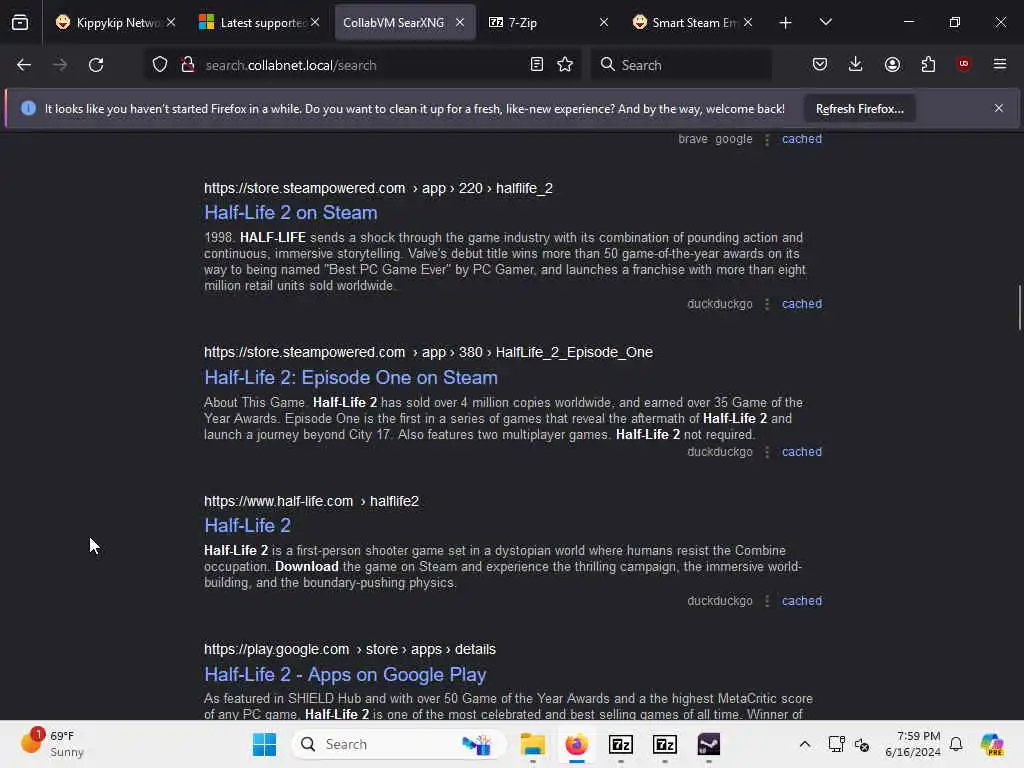The width and height of the screenshot is (1024, 768).
Task: Go back to previous page
Action: 24,65
